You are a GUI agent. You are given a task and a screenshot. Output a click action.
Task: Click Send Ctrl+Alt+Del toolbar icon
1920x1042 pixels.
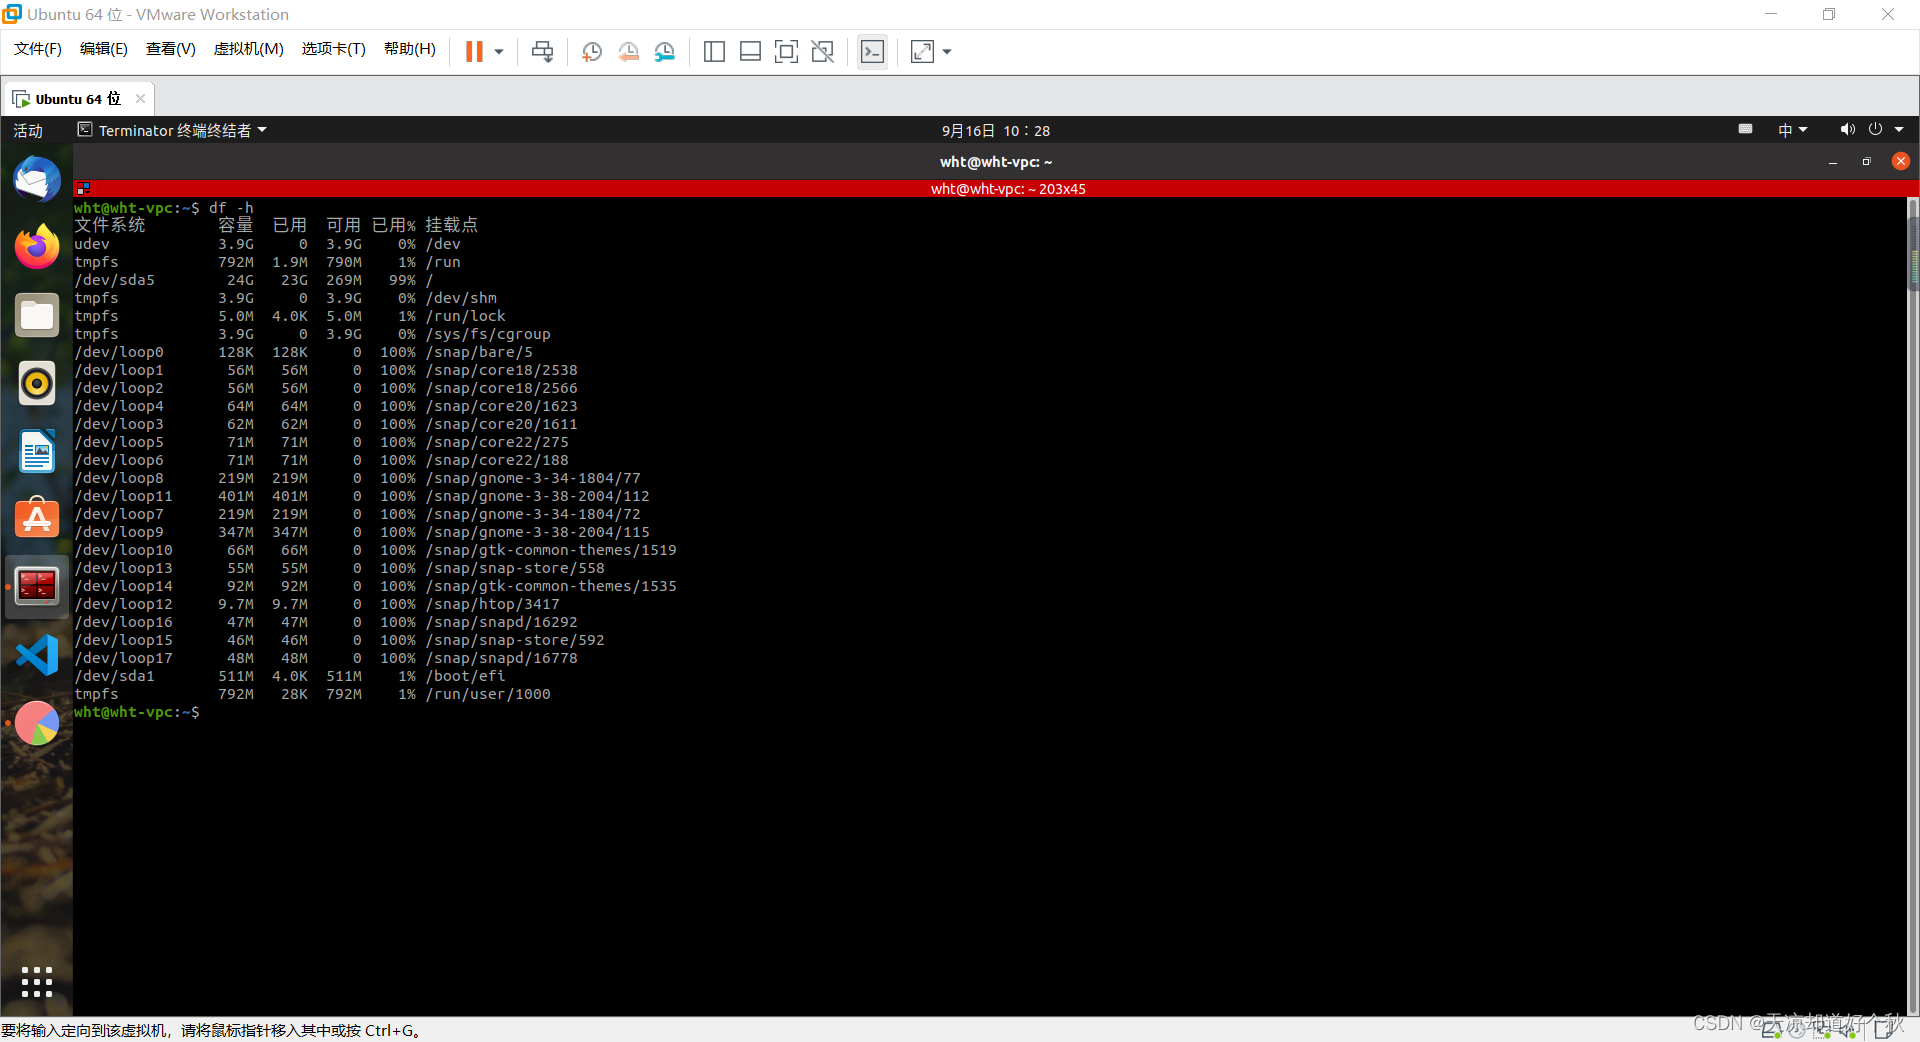[x=542, y=51]
